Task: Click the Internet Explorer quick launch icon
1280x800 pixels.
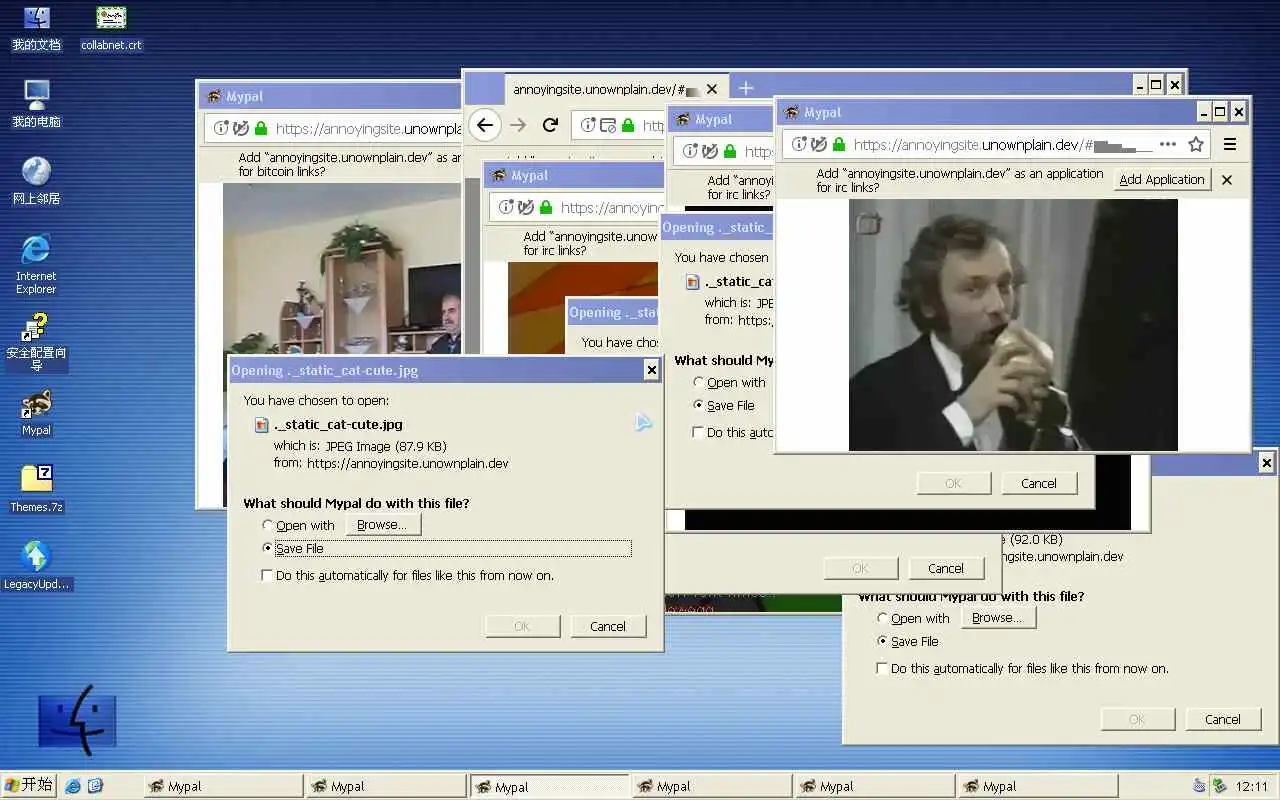Action: tap(73, 786)
